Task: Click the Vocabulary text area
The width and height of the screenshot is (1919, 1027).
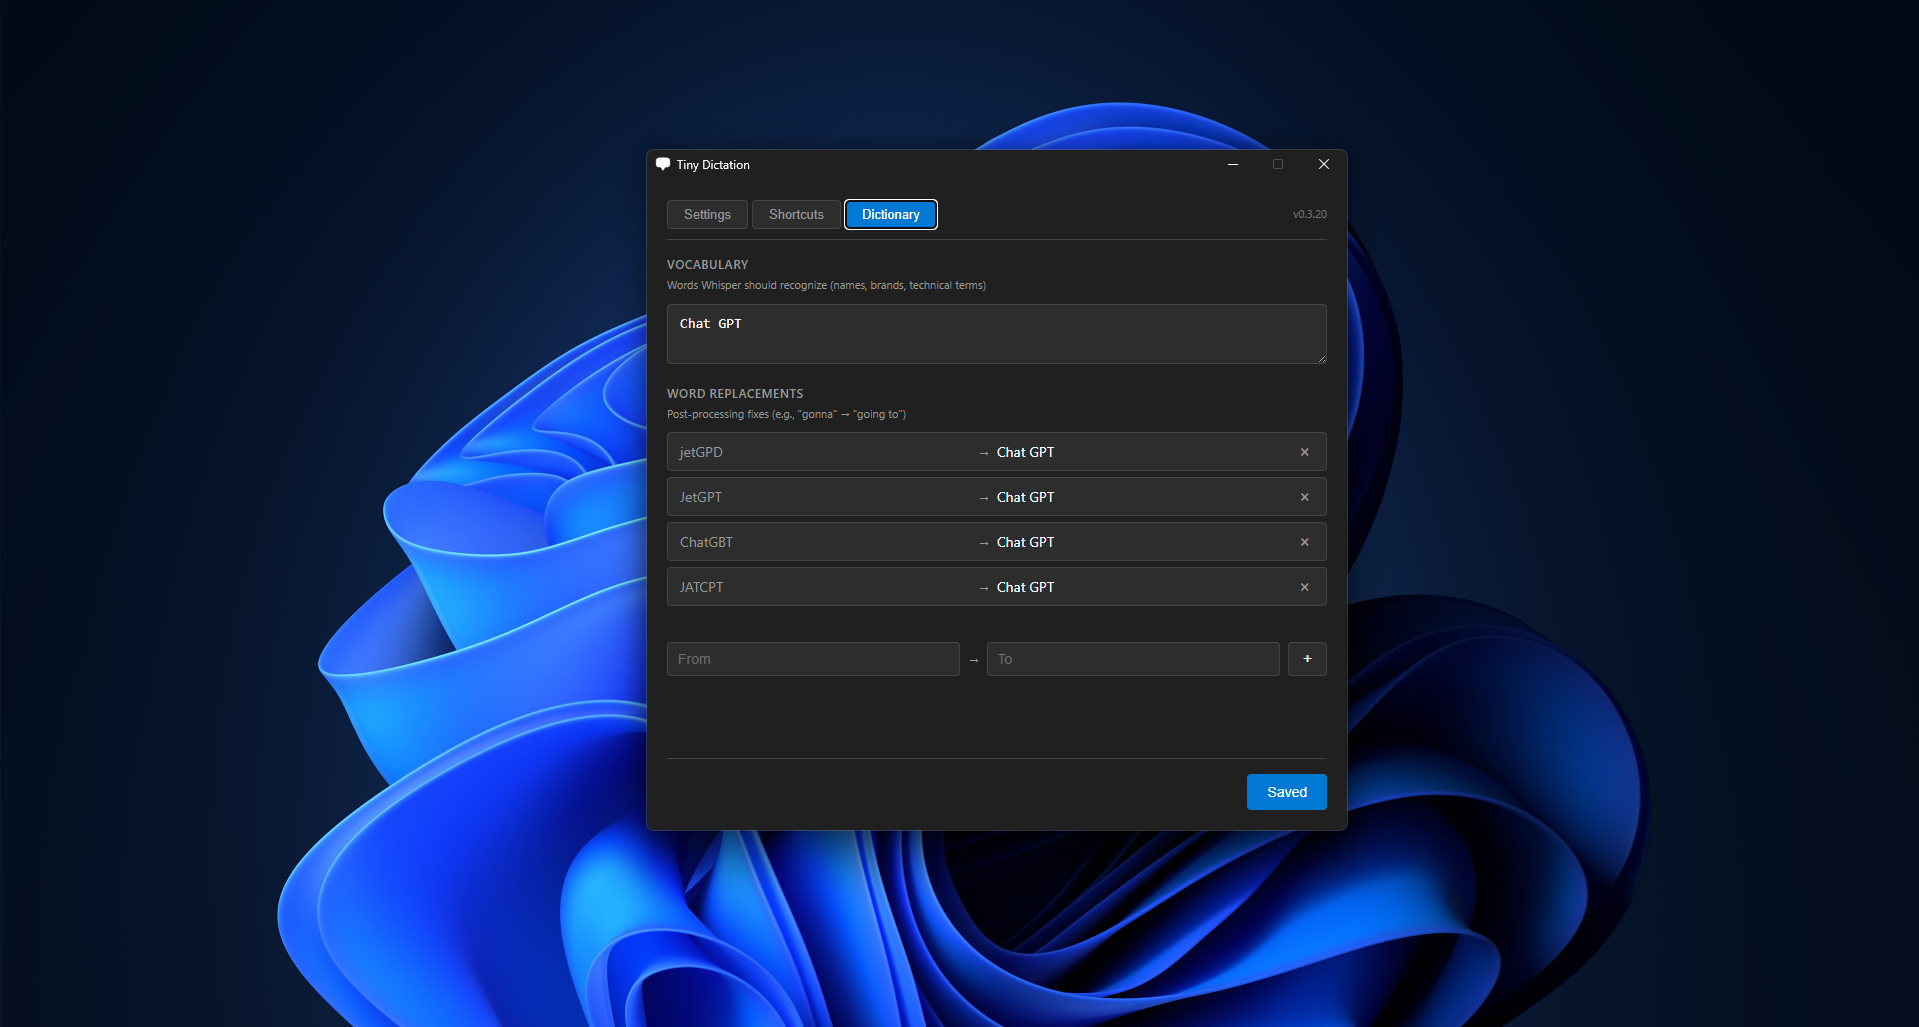Action: 996,334
